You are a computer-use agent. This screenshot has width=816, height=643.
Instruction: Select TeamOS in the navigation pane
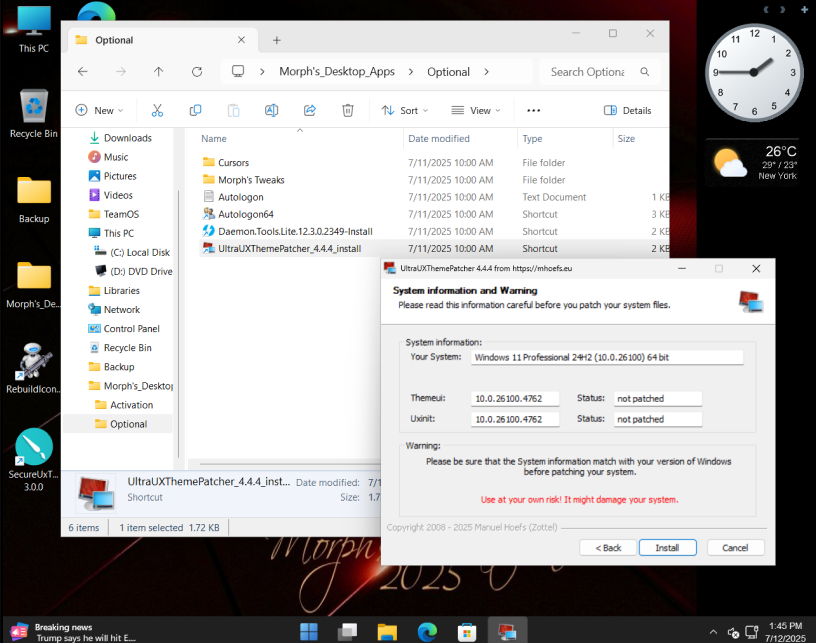coord(114,214)
